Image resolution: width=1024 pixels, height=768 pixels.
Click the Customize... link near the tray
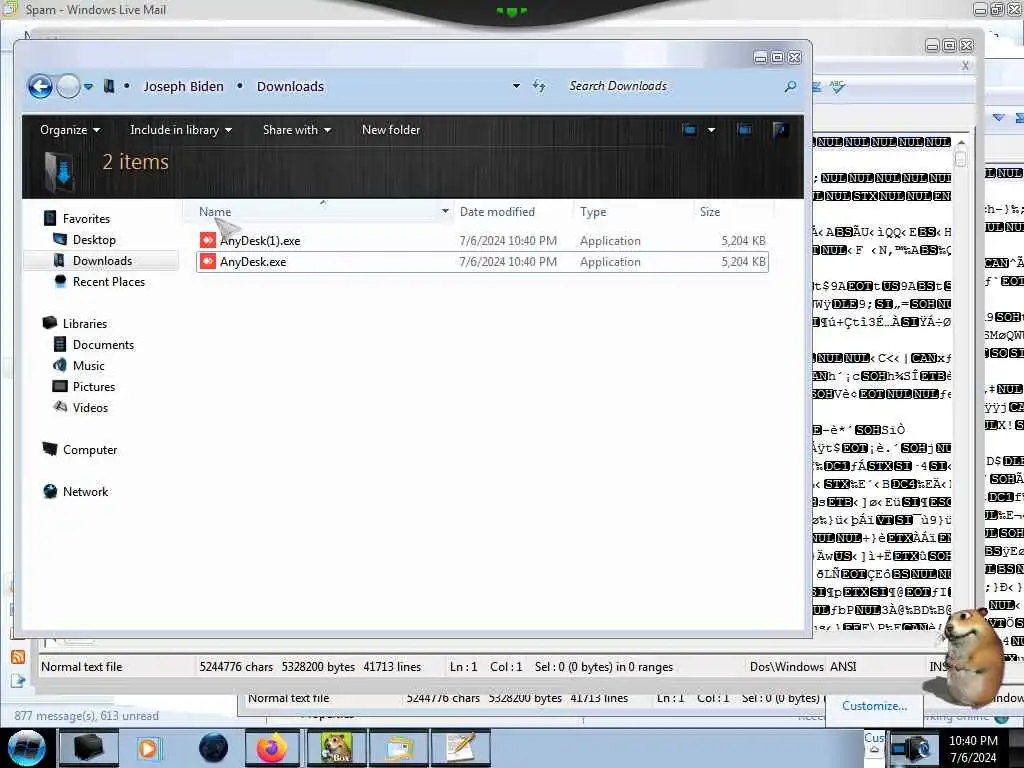click(874, 706)
